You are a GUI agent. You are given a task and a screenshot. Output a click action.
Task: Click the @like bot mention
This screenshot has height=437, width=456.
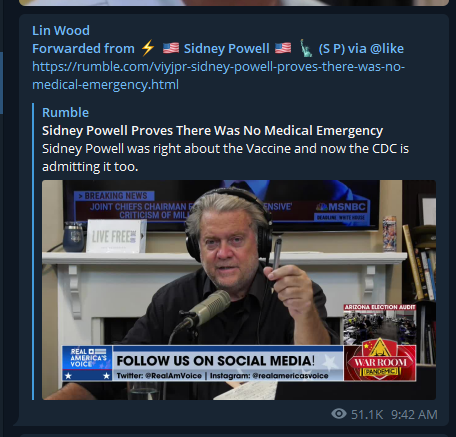click(387, 49)
